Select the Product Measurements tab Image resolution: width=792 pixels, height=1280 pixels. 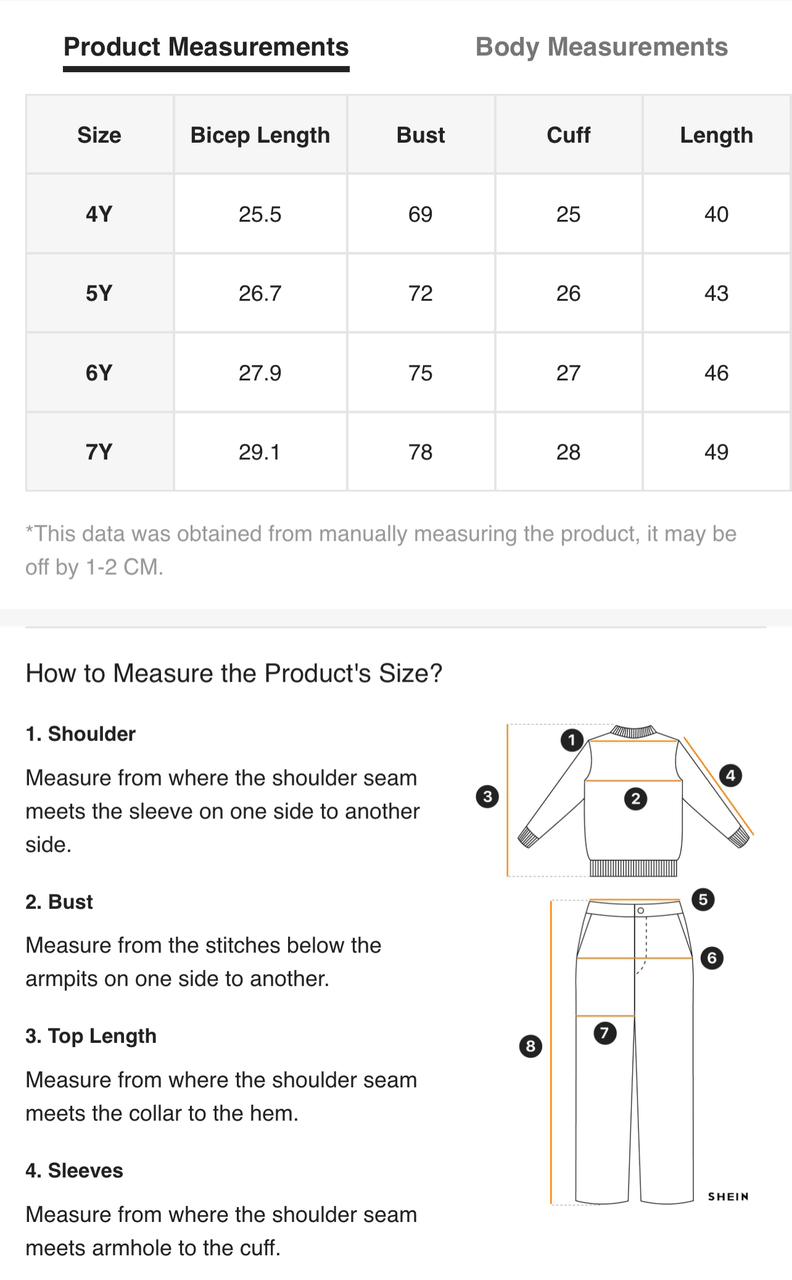(x=206, y=47)
